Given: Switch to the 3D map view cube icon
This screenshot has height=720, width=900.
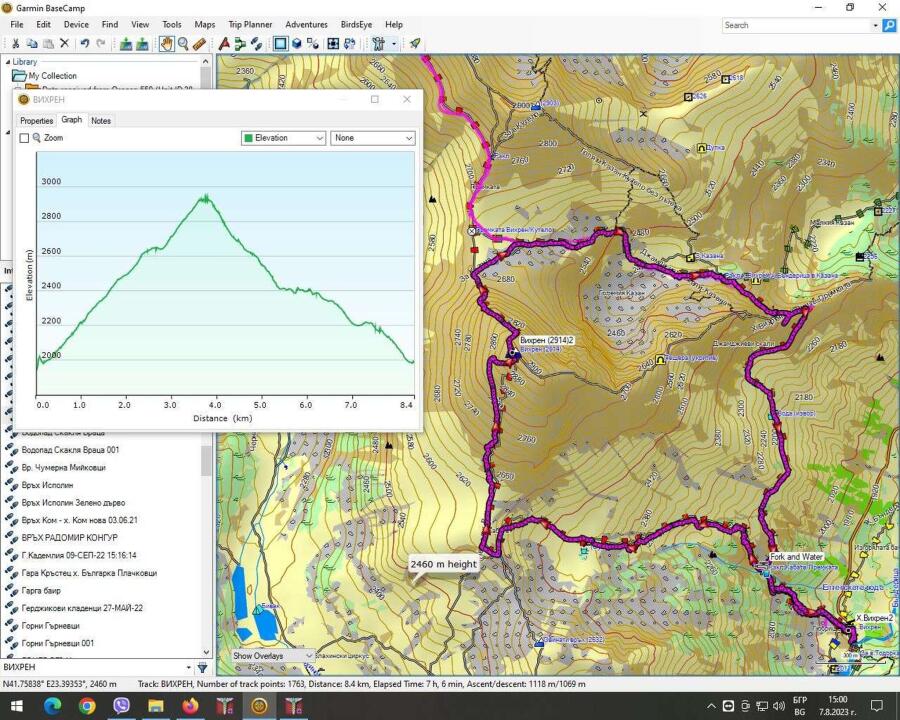Looking at the screenshot, I should click(297, 44).
